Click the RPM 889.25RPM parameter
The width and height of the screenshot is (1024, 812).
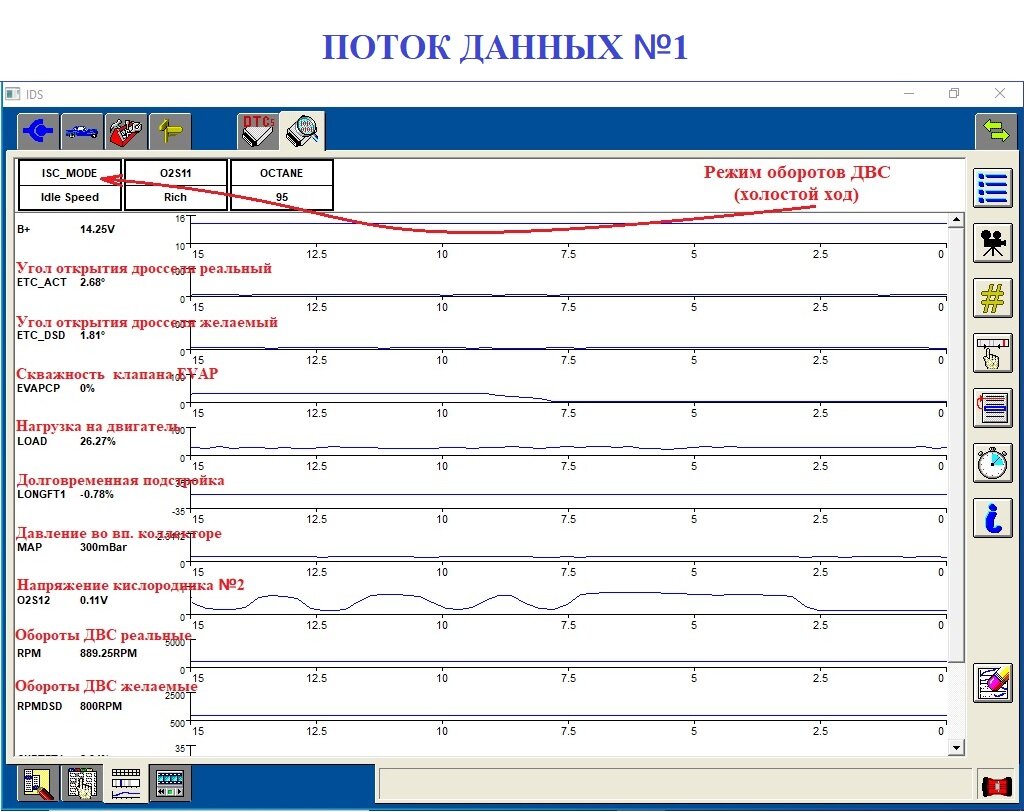(77, 653)
